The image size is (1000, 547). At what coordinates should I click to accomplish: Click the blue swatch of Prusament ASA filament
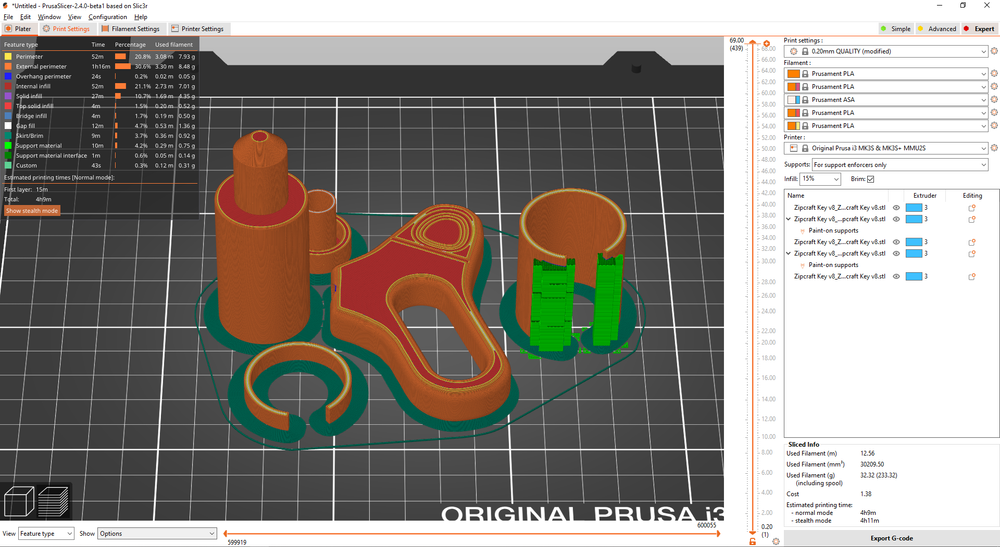[x=797, y=100]
